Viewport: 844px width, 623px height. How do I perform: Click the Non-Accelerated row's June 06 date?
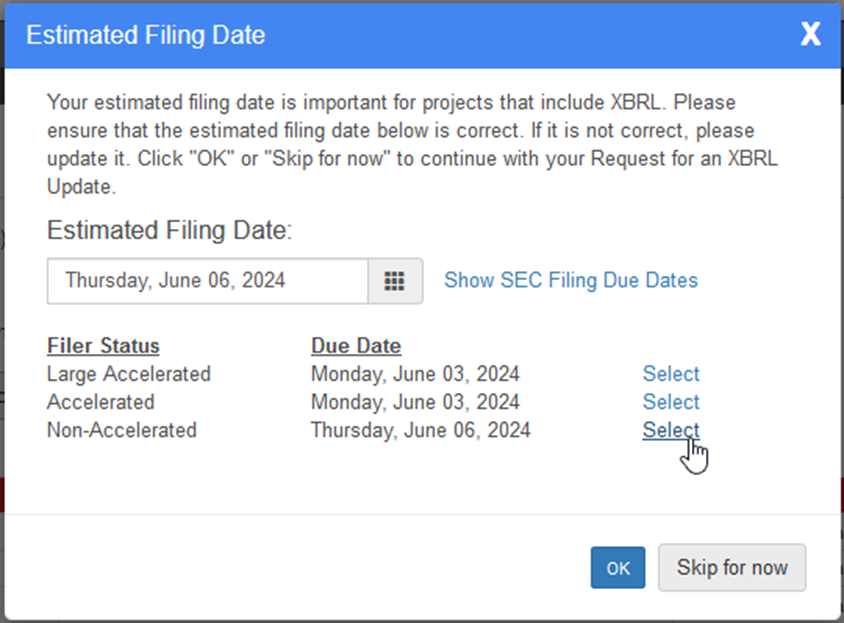click(x=421, y=430)
